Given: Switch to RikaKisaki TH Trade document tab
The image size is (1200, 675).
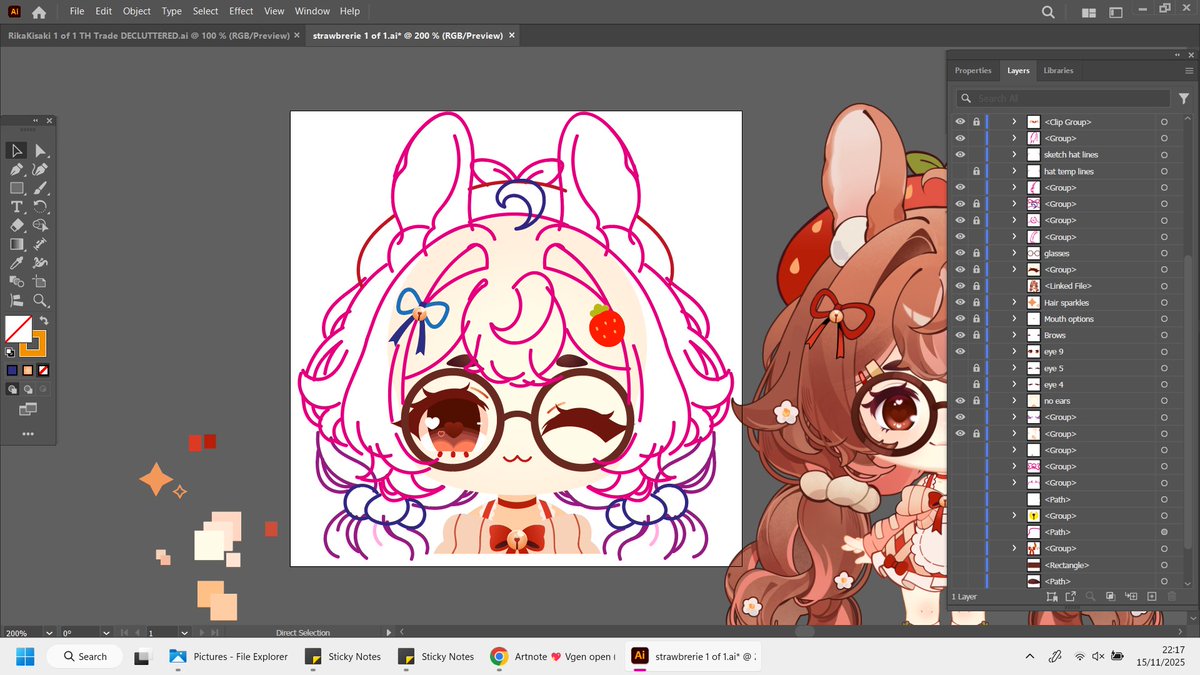Looking at the screenshot, I should (x=149, y=35).
